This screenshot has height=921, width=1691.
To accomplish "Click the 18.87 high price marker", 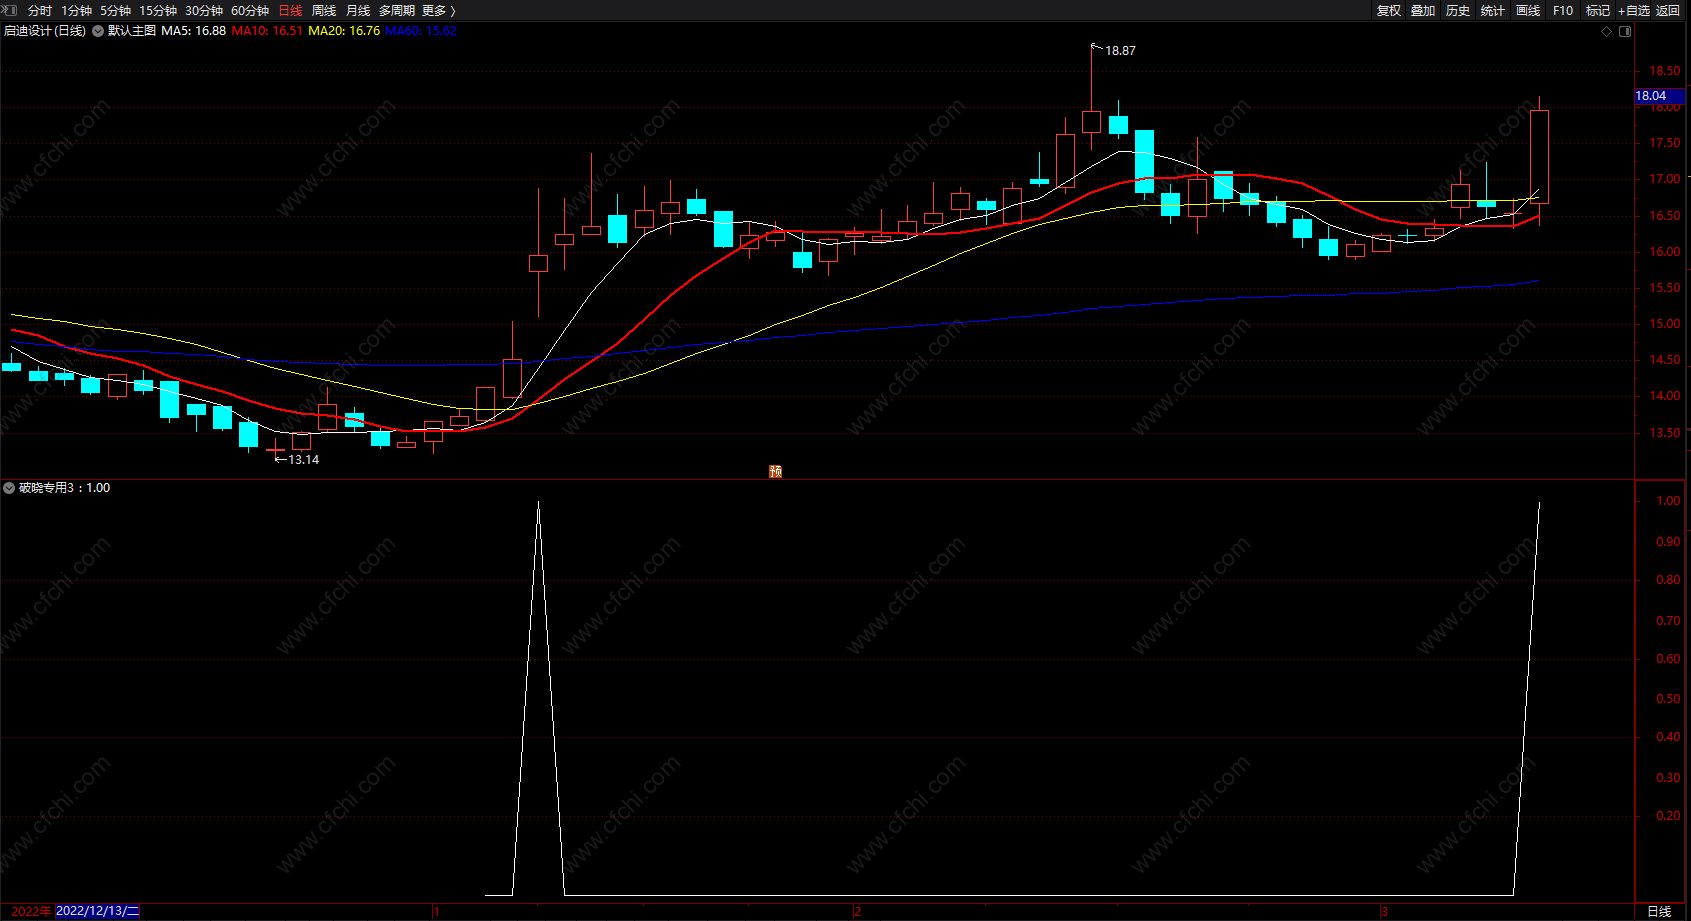I will tap(1120, 51).
